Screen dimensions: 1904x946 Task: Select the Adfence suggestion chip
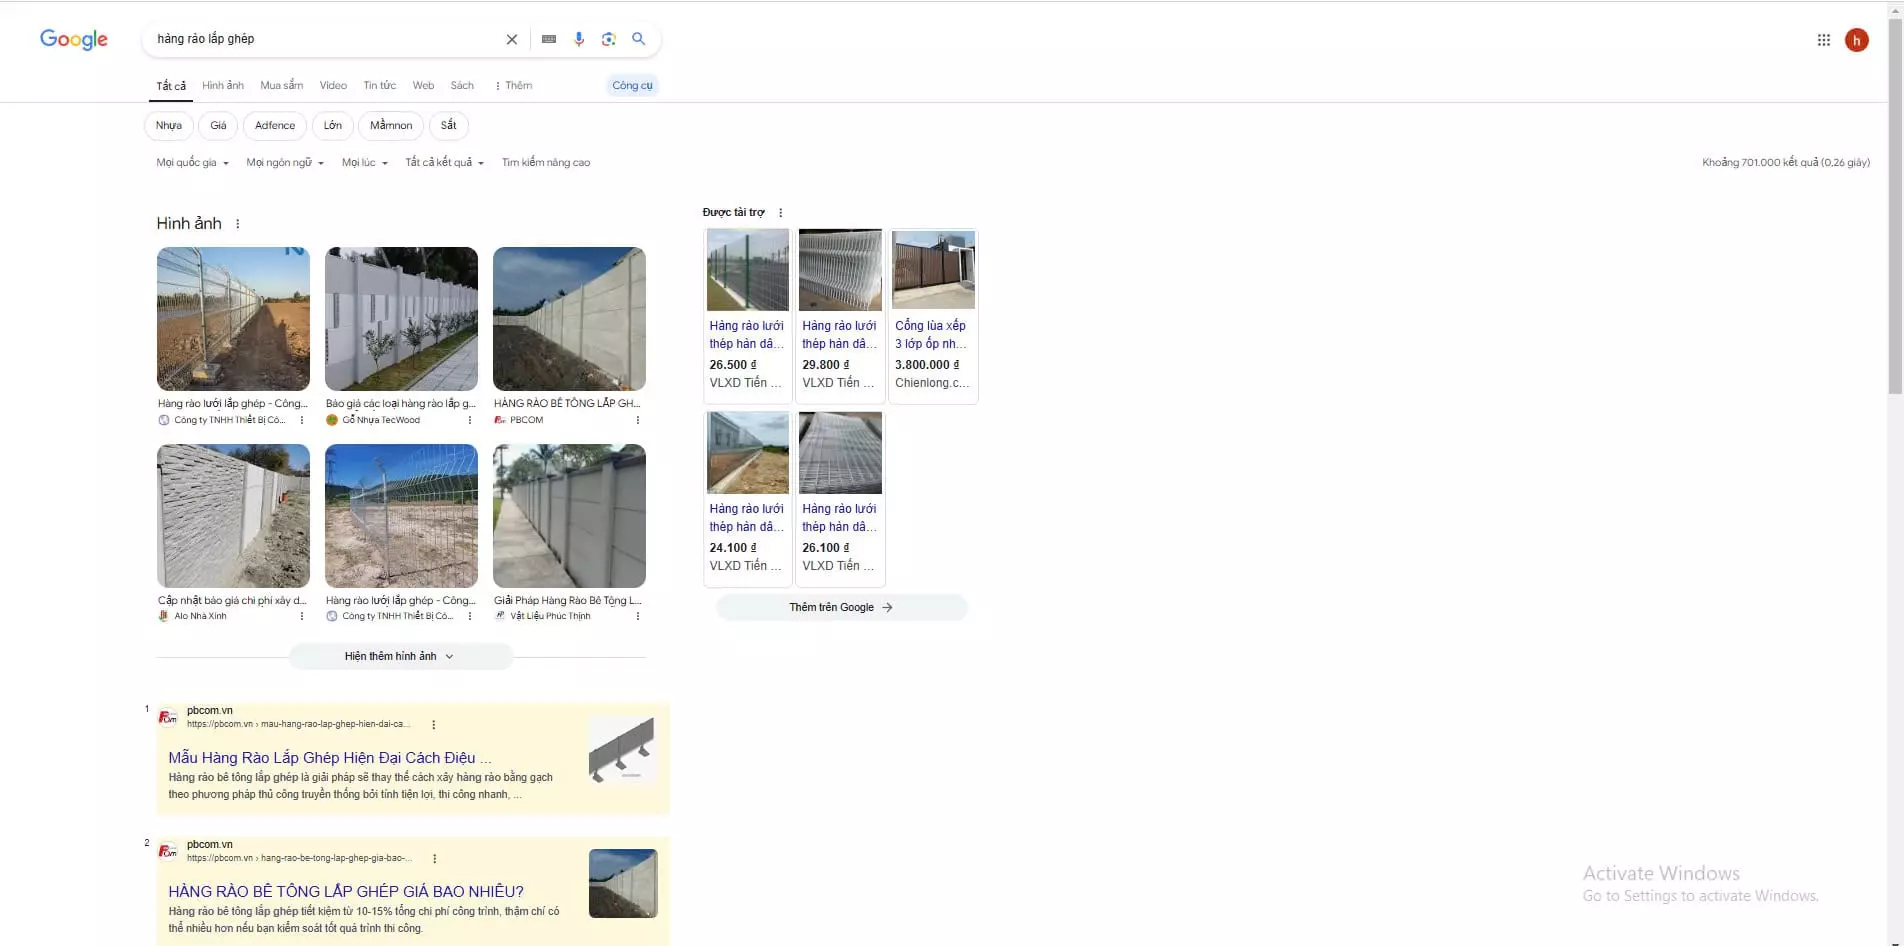[275, 126]
